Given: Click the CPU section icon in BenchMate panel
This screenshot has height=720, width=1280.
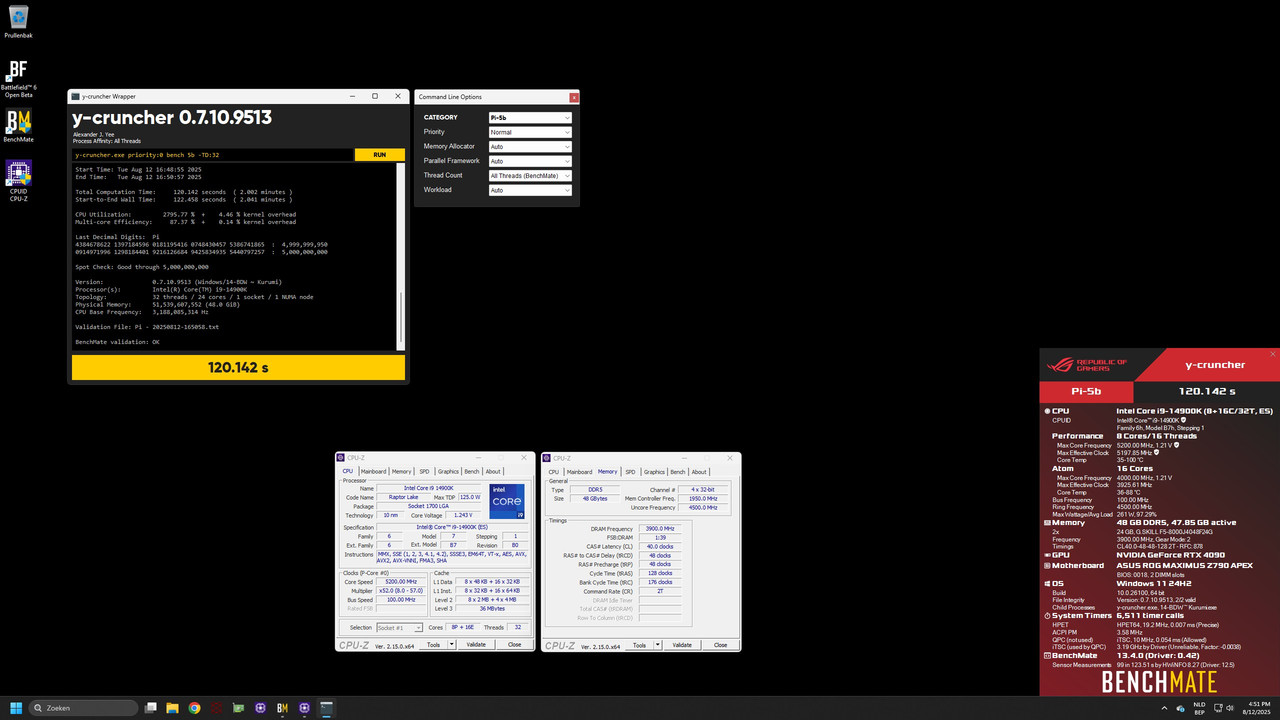Looking at the screenshot, I should 1047,411.
